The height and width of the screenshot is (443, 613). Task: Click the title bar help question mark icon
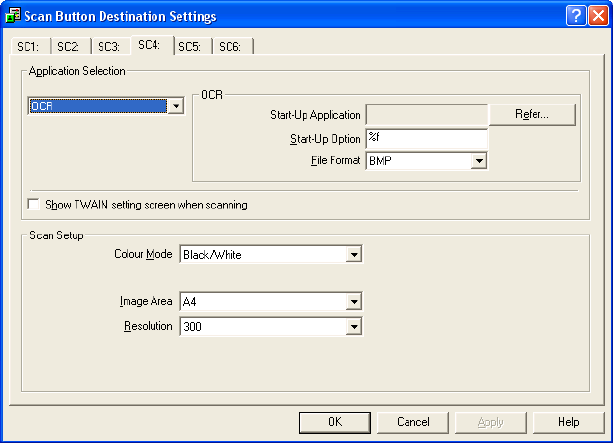click(x=574, y=16)
